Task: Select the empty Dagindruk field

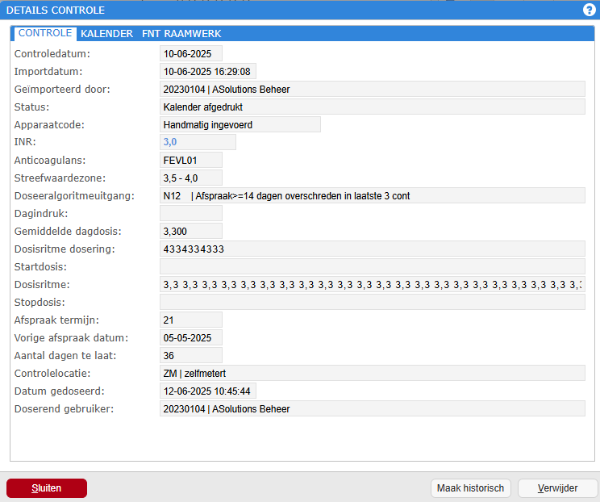Action: pyautogui.click(x=191, y=214)
